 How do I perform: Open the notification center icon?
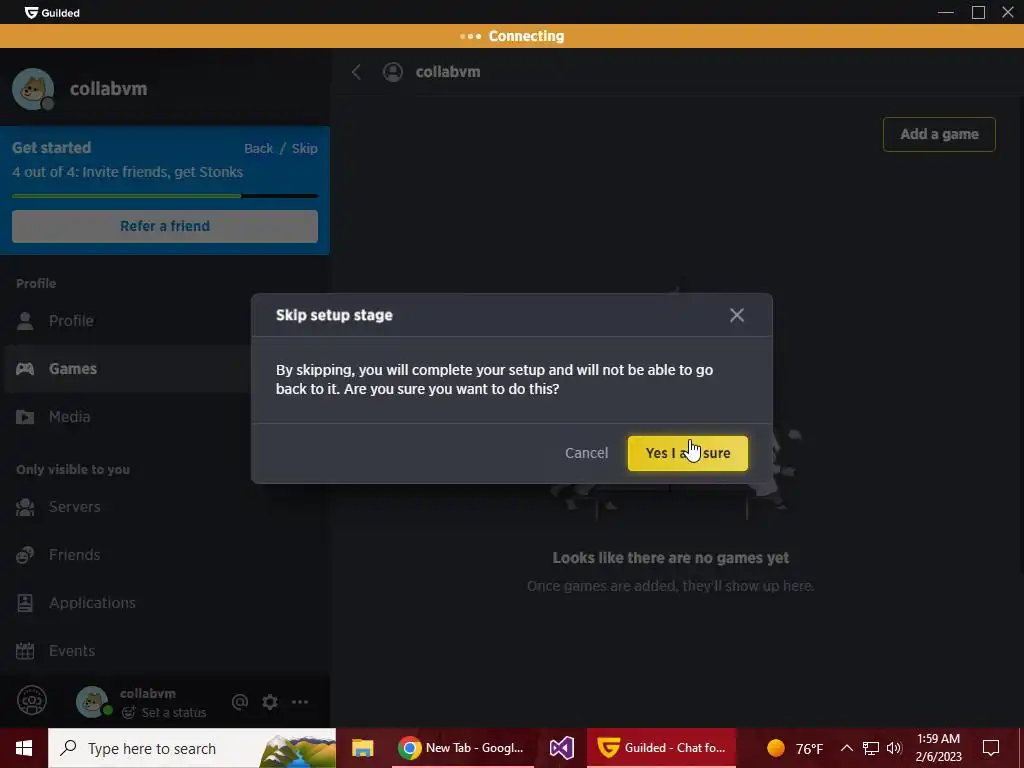[x=991, y=748]
